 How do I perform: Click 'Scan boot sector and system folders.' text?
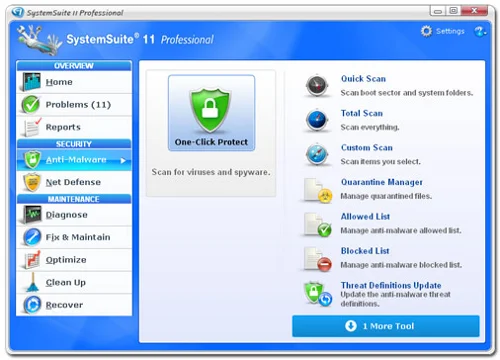(x=407, y=93)
